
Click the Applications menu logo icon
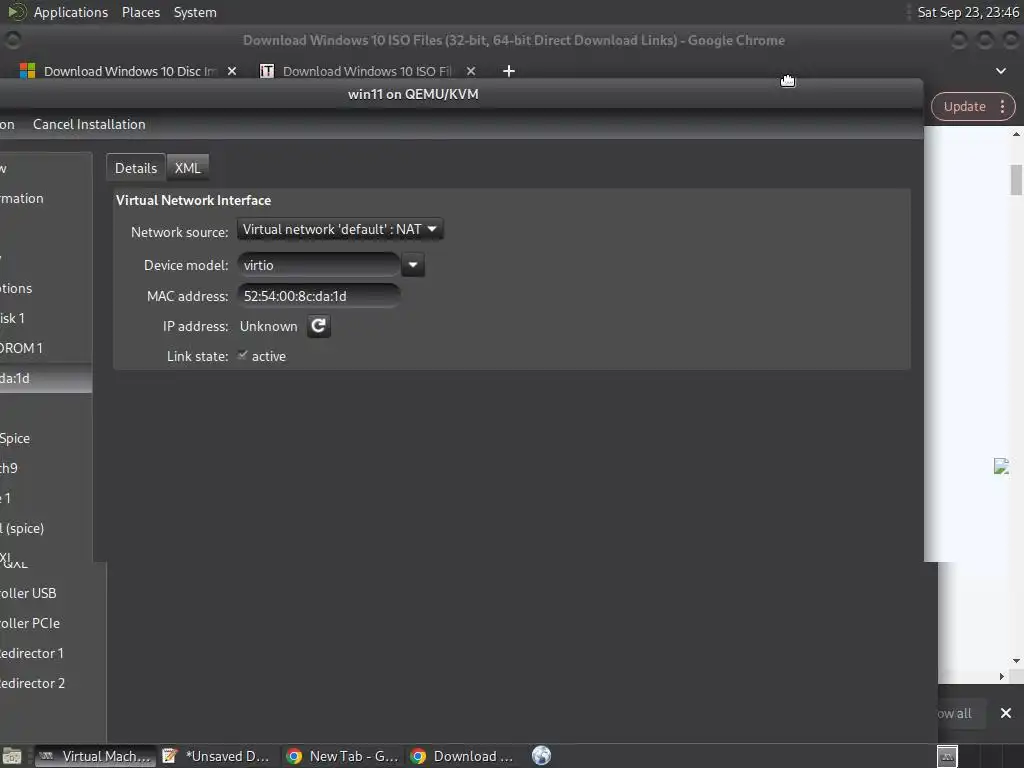[17, 12]
